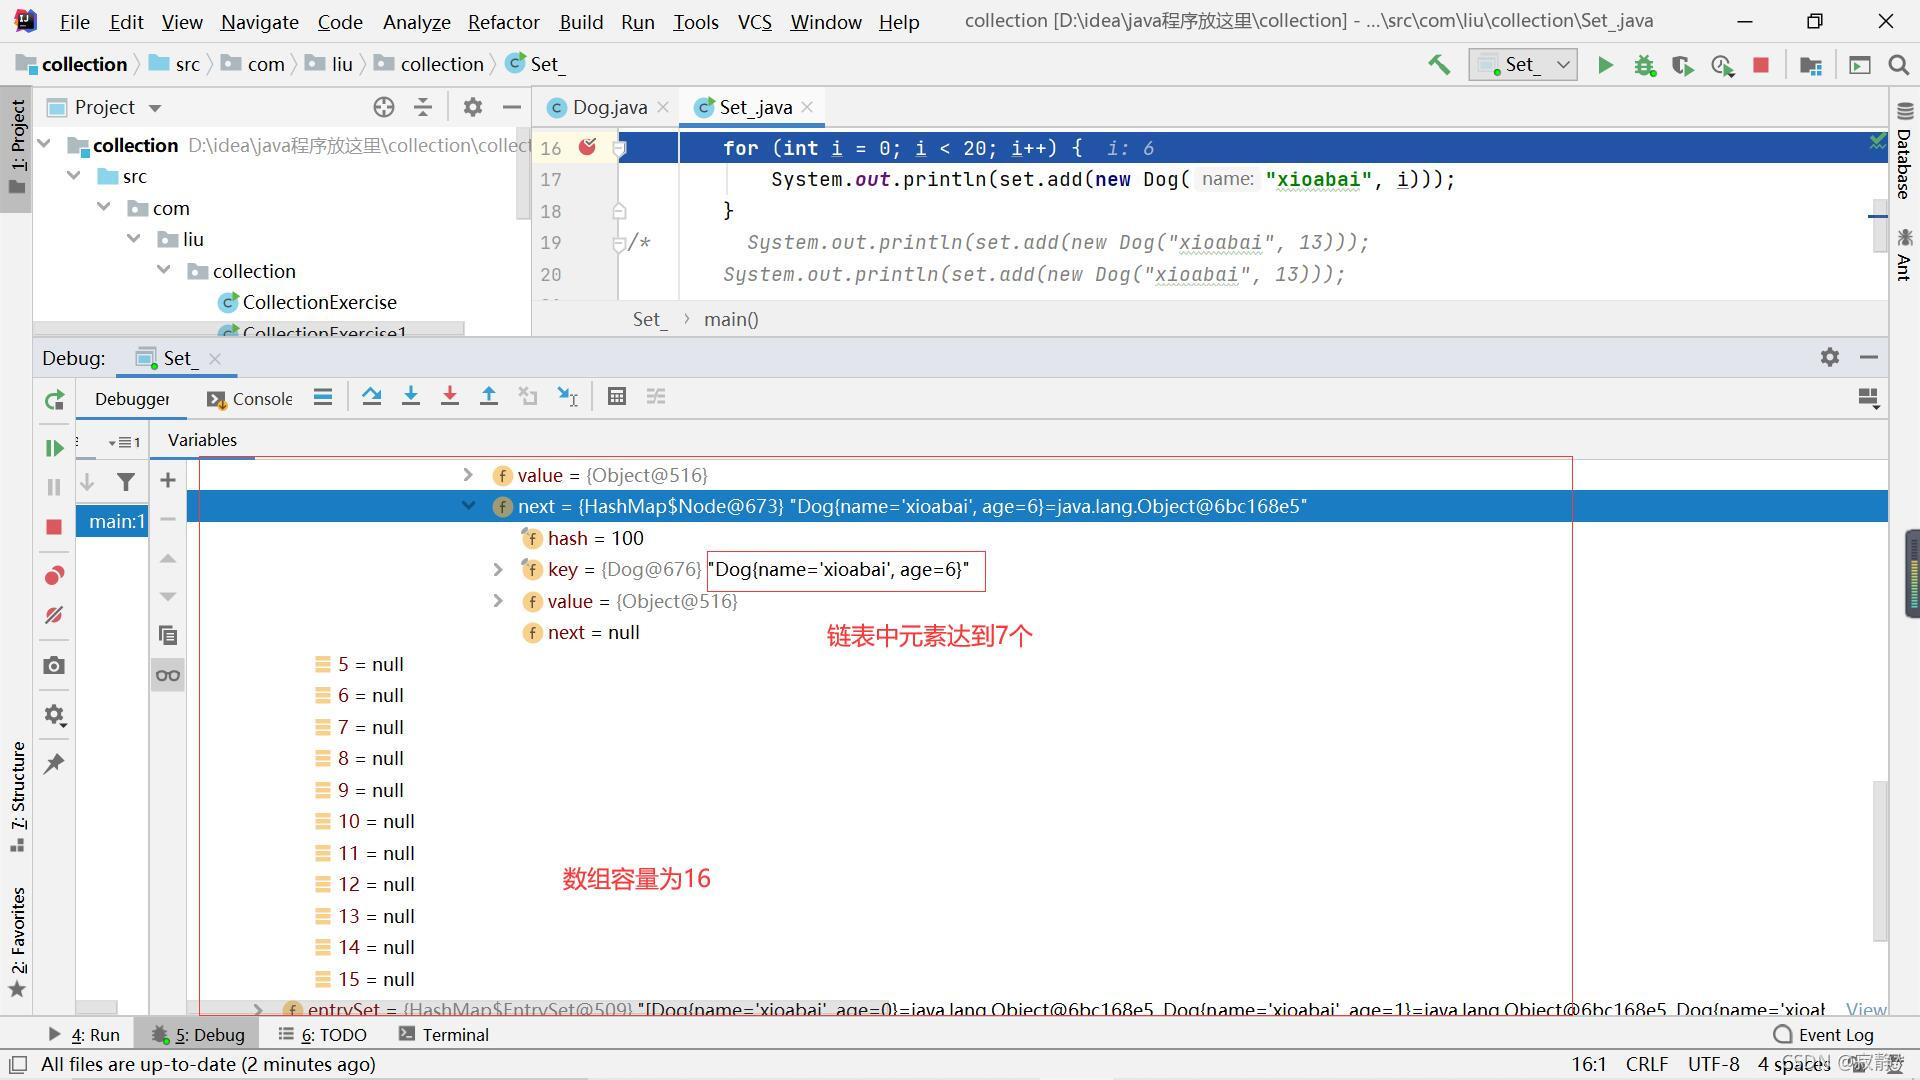The image size is (1920, 1080).
Task: Open the filter frames funnel icon
Action: pos(126,482)
